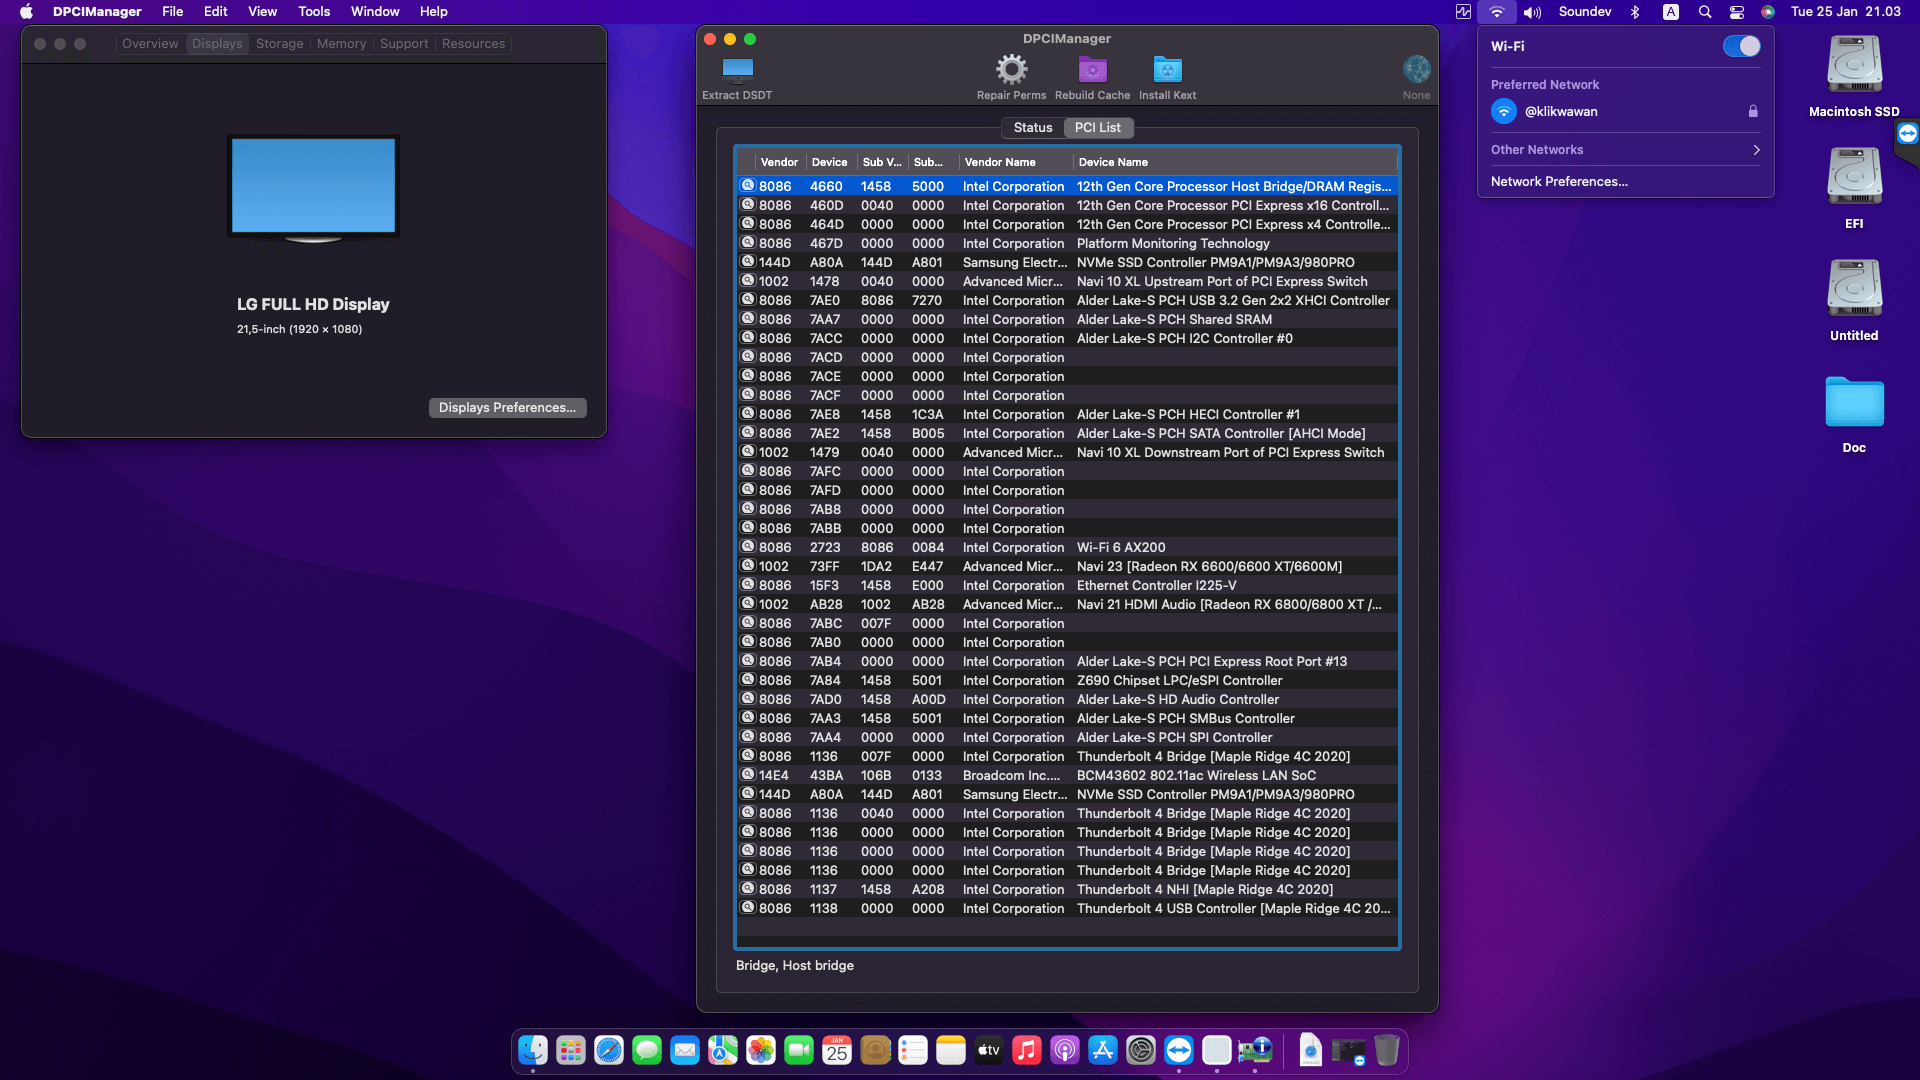Expand the Other Networks chevron
This screenshot has height=1080, width=1920.
(x=1756, y=150)
